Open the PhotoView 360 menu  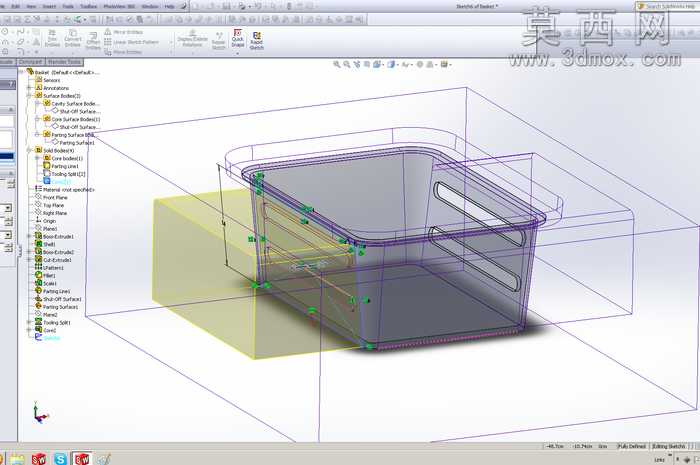tap(119, 6)
